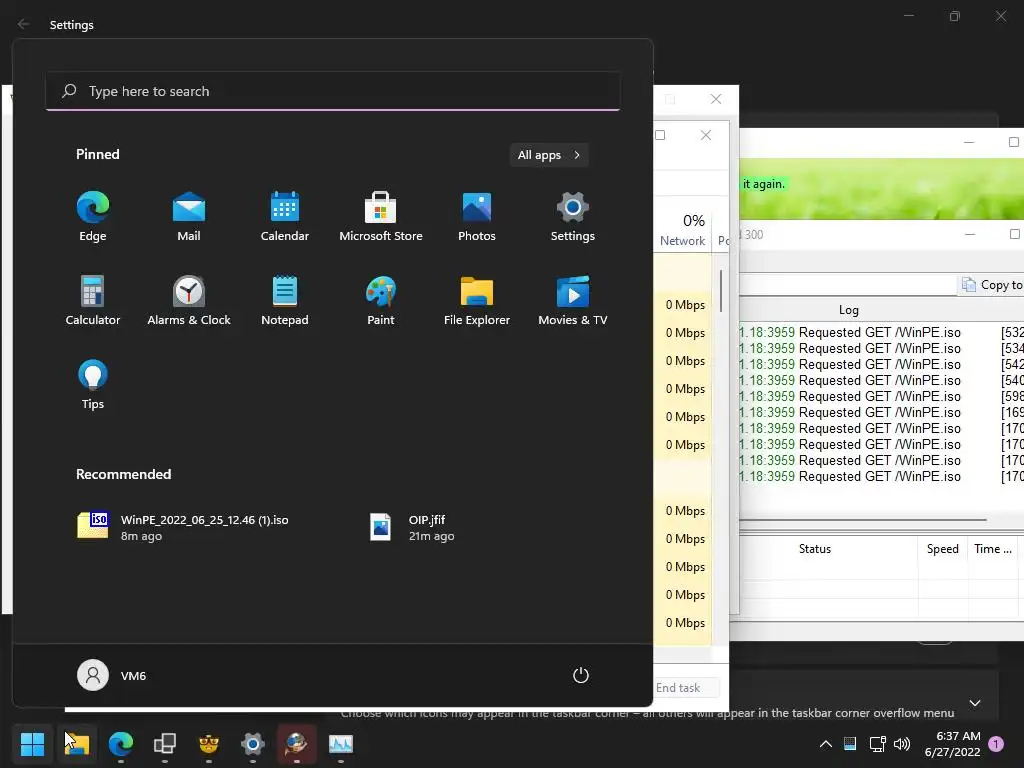This screenshot has width=1024, height=768.
Task: Click the power button in Start menu
Action: (x=581, y=675)
